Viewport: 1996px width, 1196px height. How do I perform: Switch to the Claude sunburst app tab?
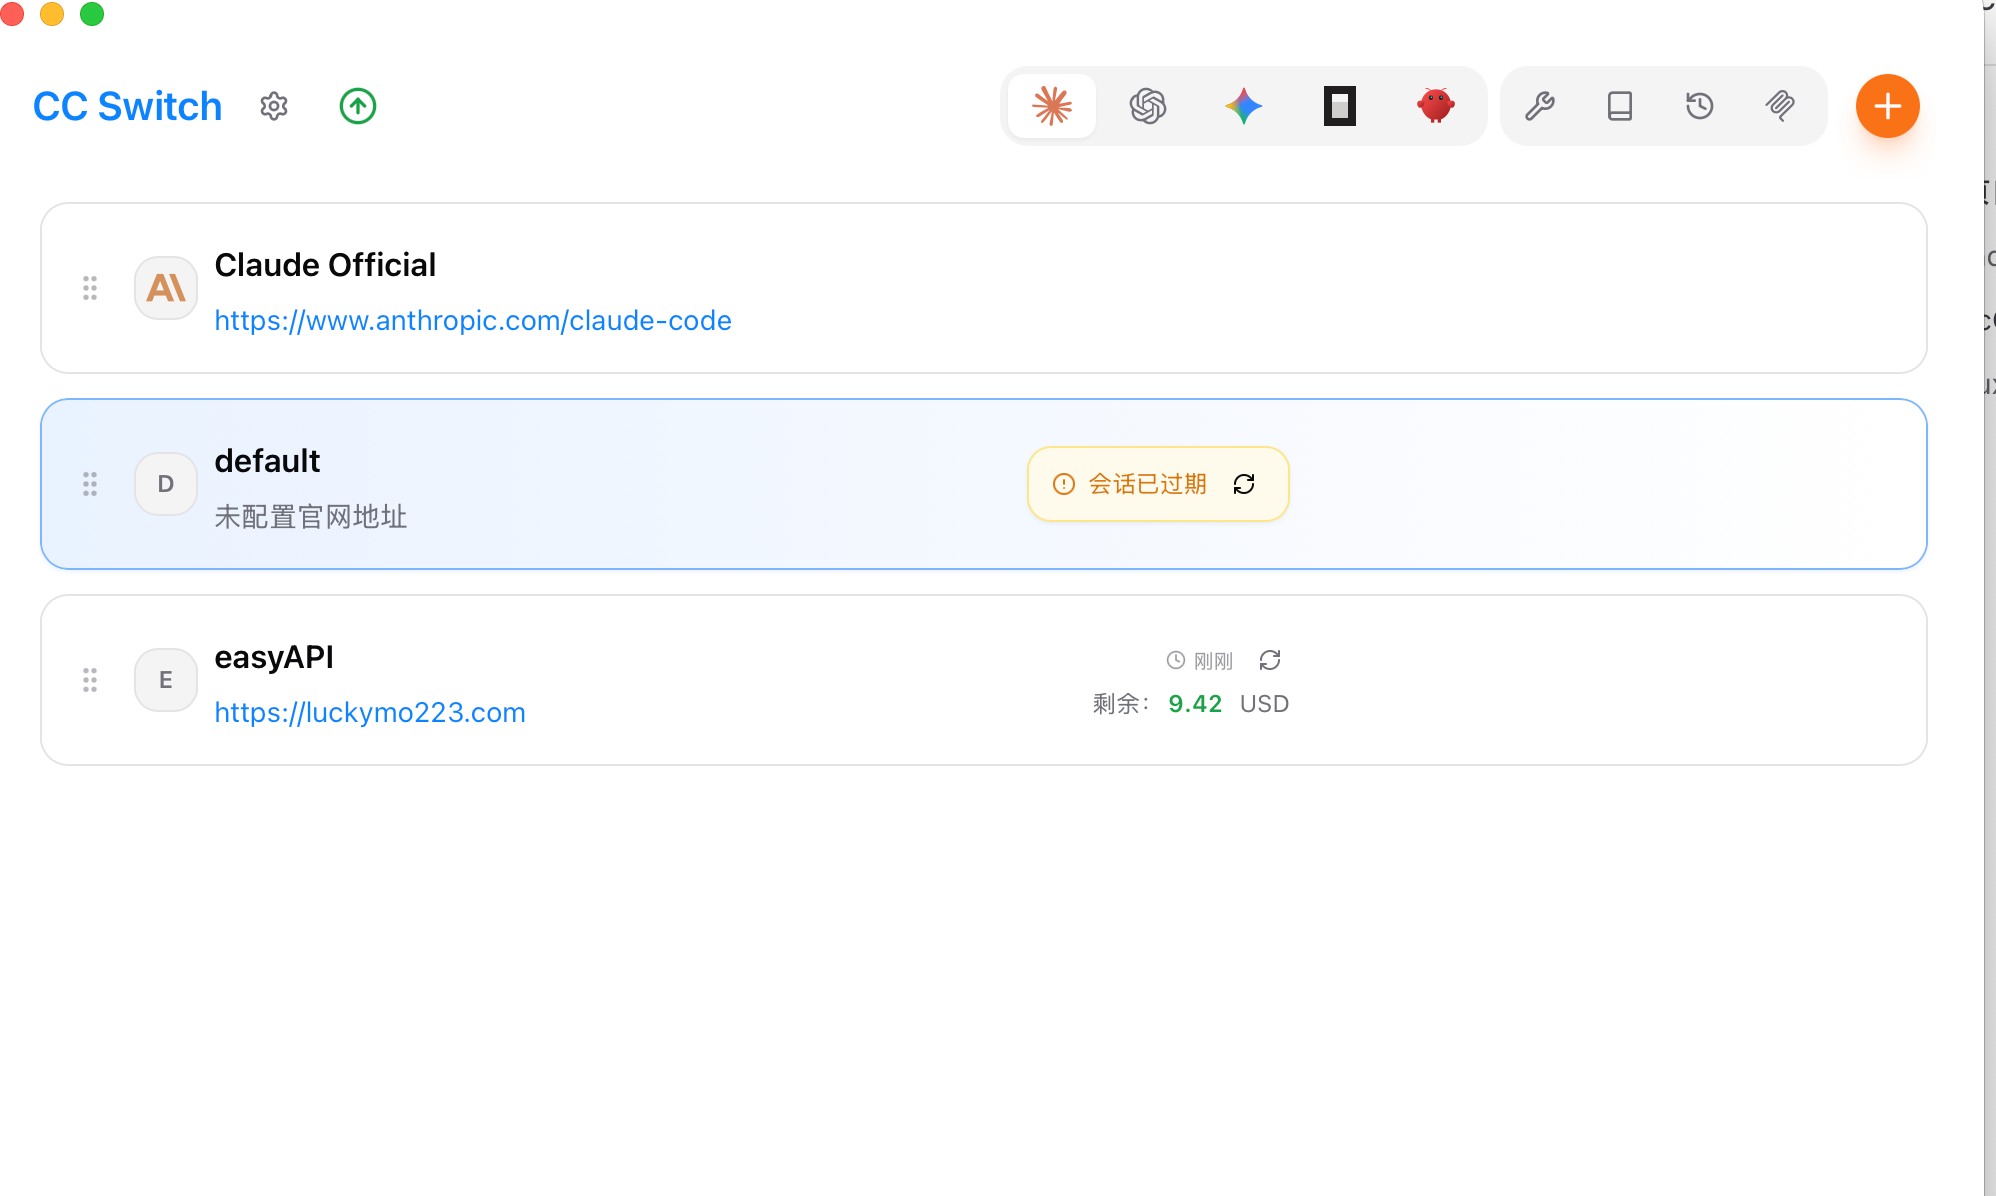(1052, 106)
